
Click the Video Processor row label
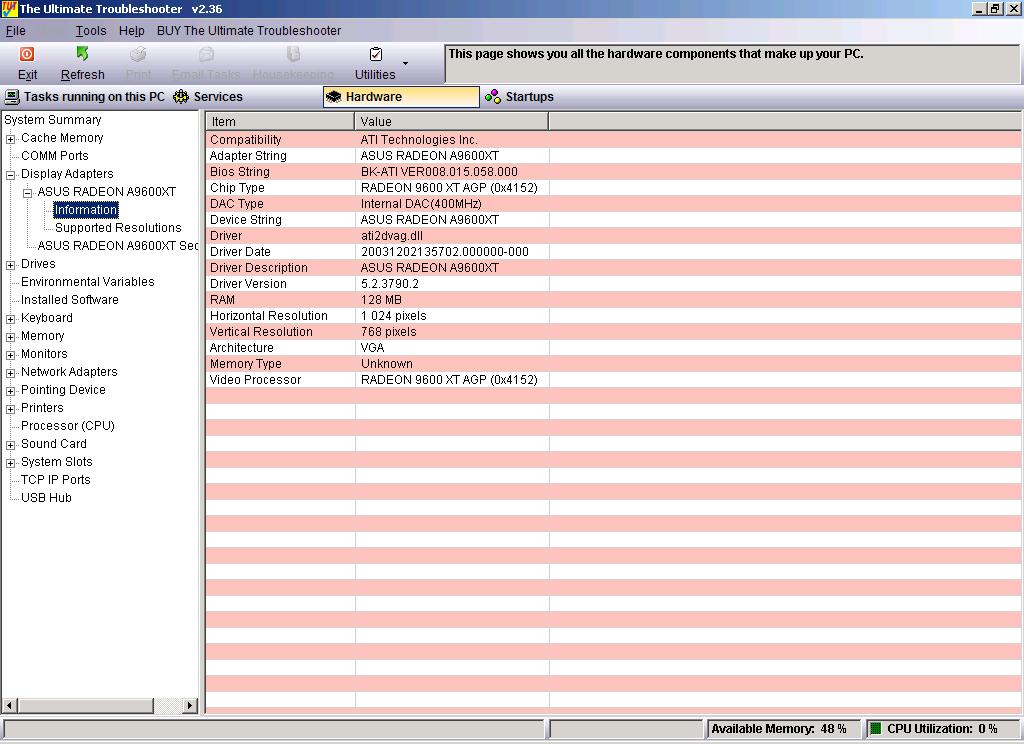[x=255, y=380]
